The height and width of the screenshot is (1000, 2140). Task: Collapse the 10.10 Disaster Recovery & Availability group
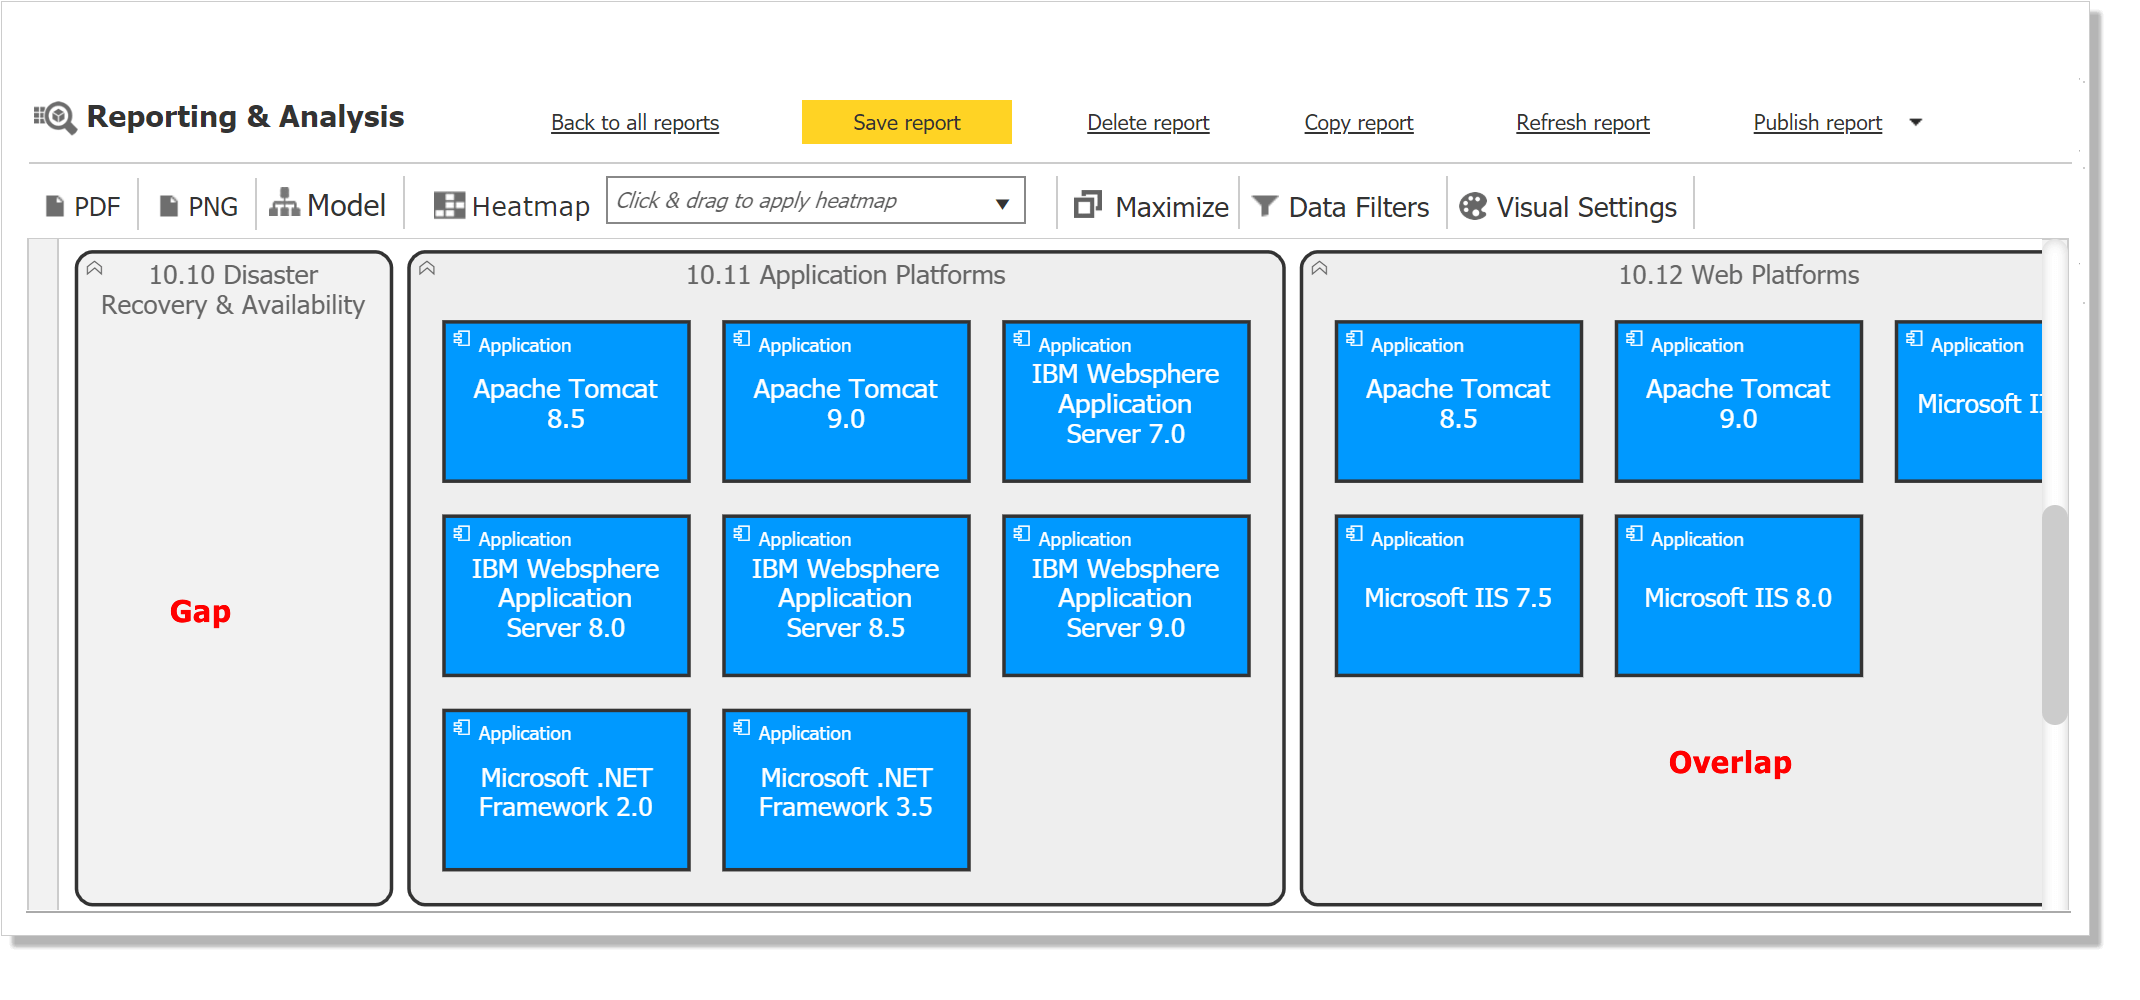click(x=95, y=268)
